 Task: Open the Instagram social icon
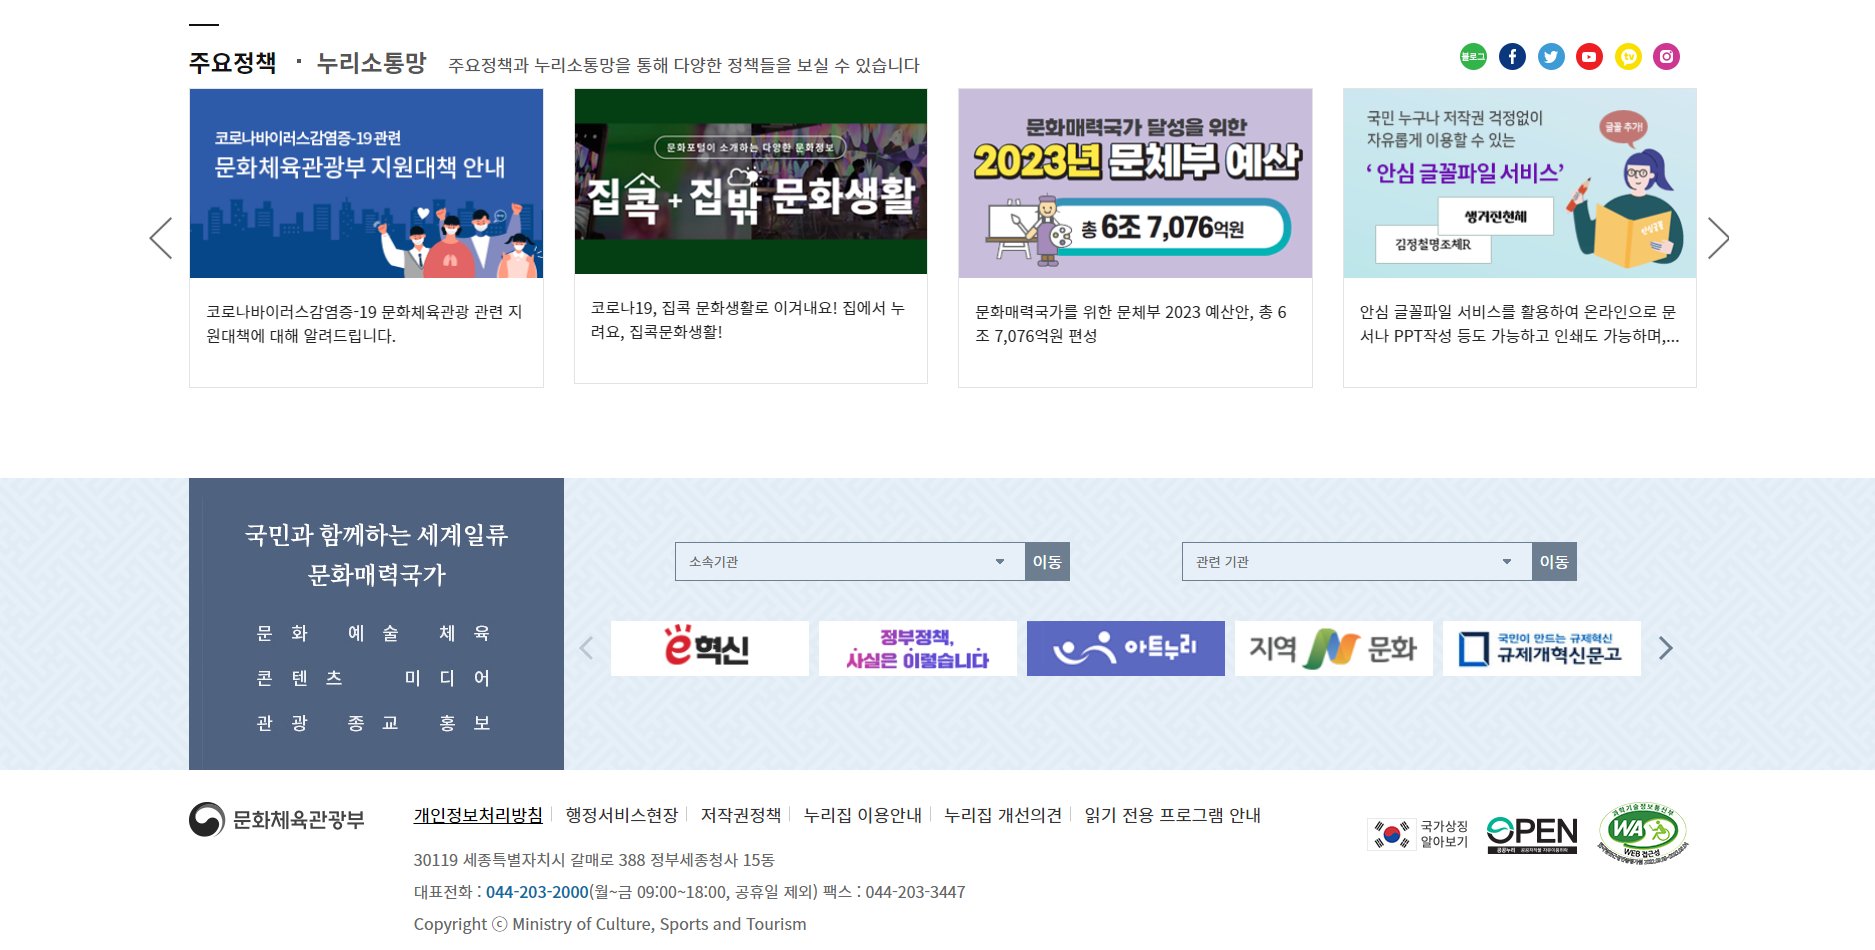click(1666, 57)
